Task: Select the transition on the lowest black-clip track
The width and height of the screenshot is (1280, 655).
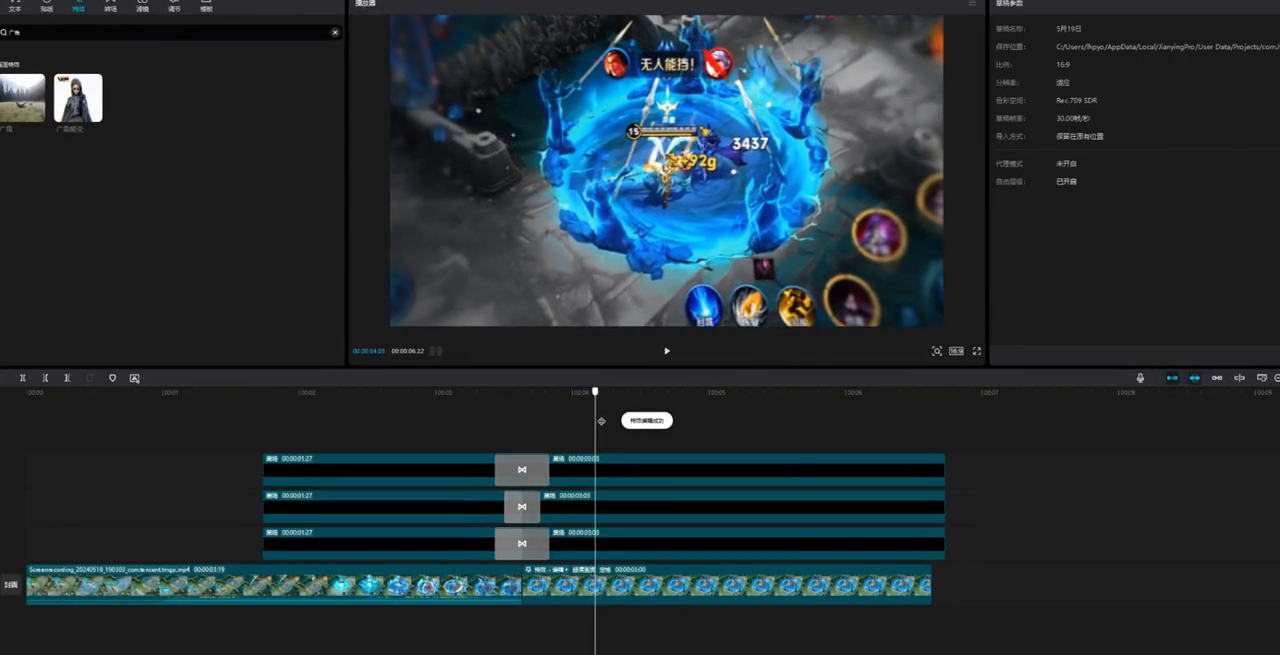Action: [x=522, y=544]
